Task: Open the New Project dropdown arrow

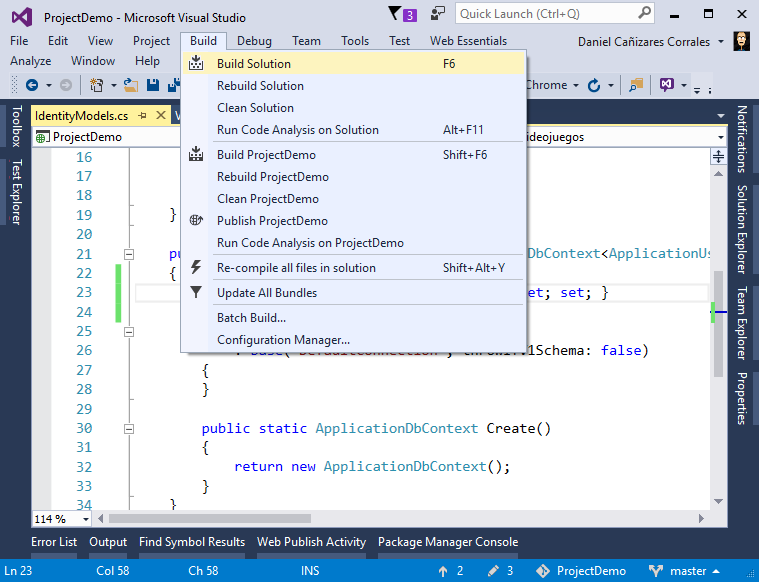Action: (x=114, y=86)
